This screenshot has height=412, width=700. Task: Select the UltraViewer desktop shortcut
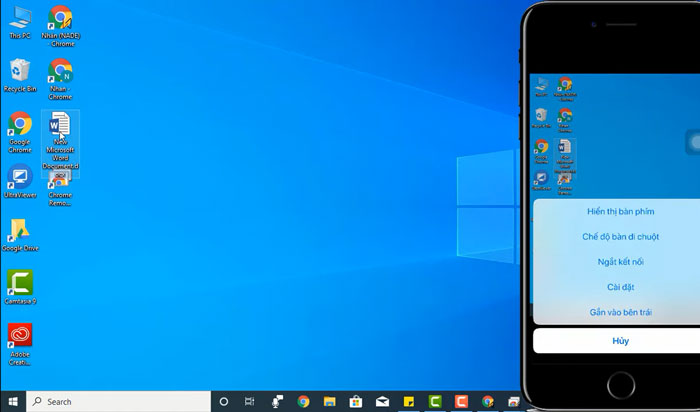click(x=20, y=181)
